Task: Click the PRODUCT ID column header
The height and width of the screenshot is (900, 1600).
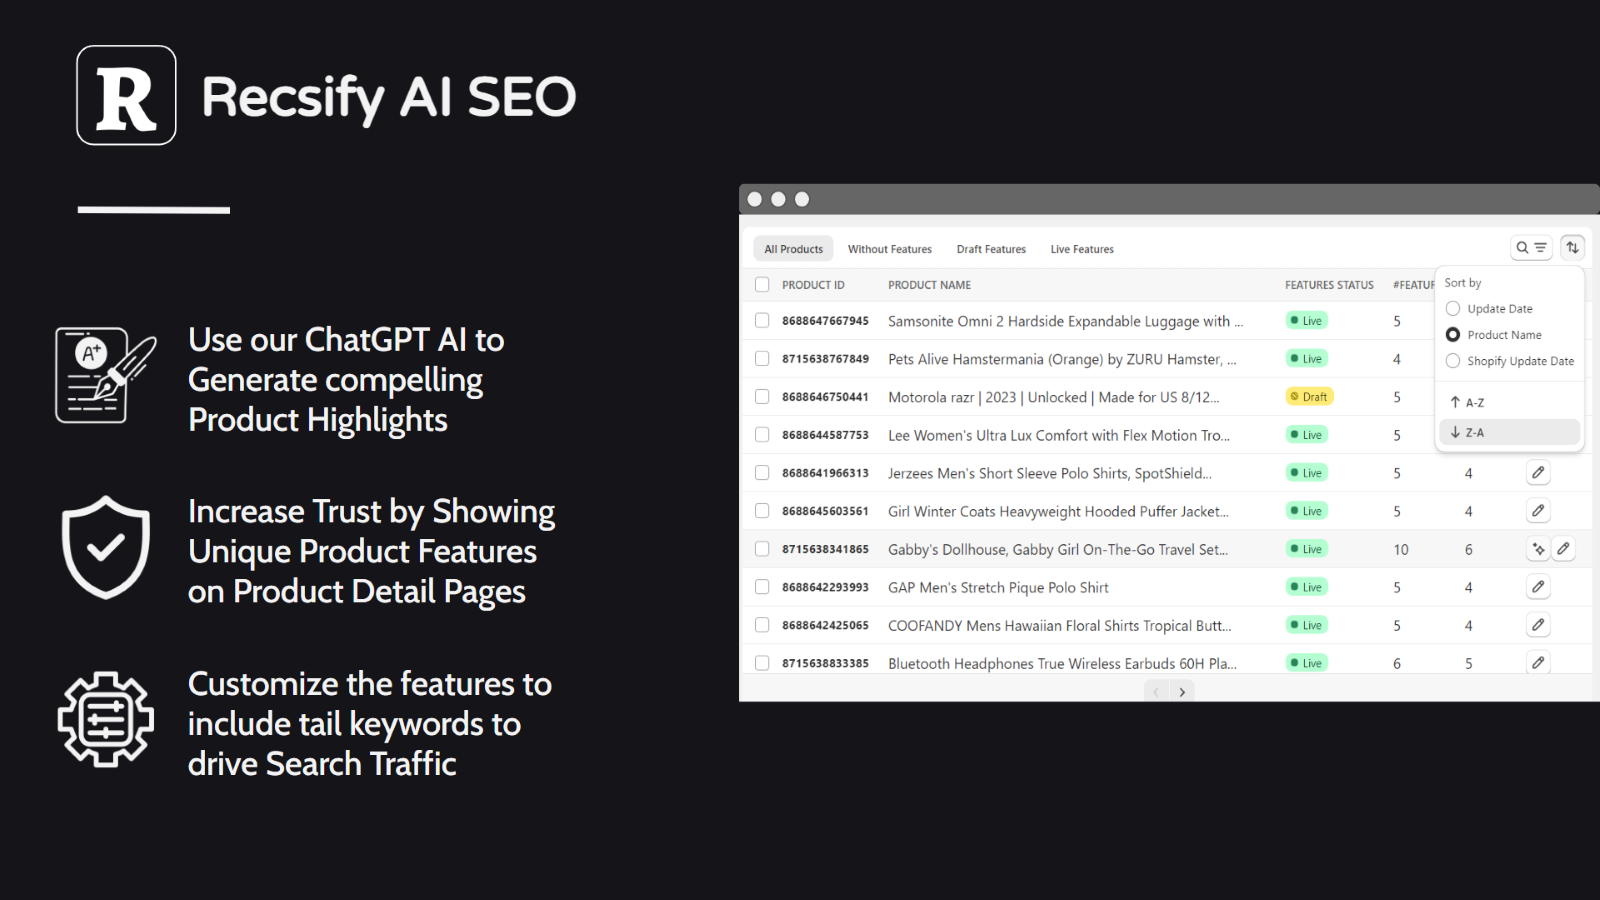Action: (813, 285)
